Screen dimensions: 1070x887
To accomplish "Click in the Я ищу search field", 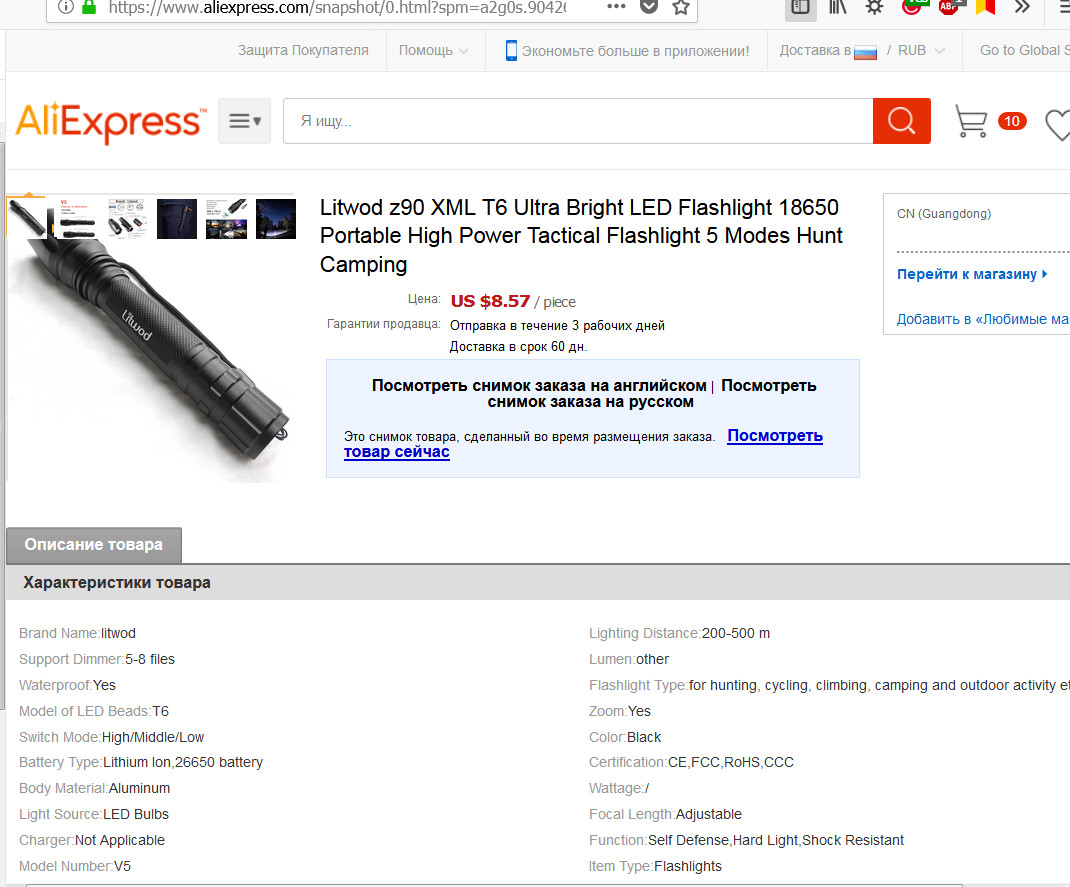I will 578,121.
